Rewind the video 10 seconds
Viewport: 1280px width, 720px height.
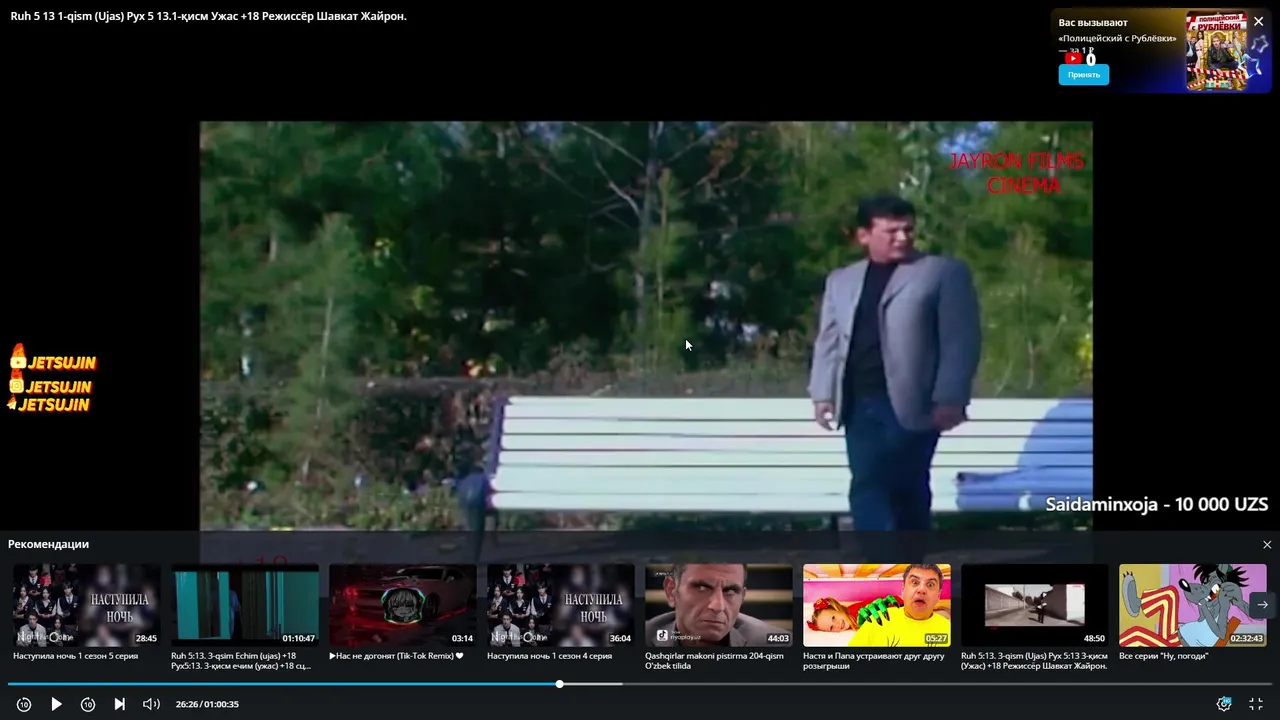point(24,704)
